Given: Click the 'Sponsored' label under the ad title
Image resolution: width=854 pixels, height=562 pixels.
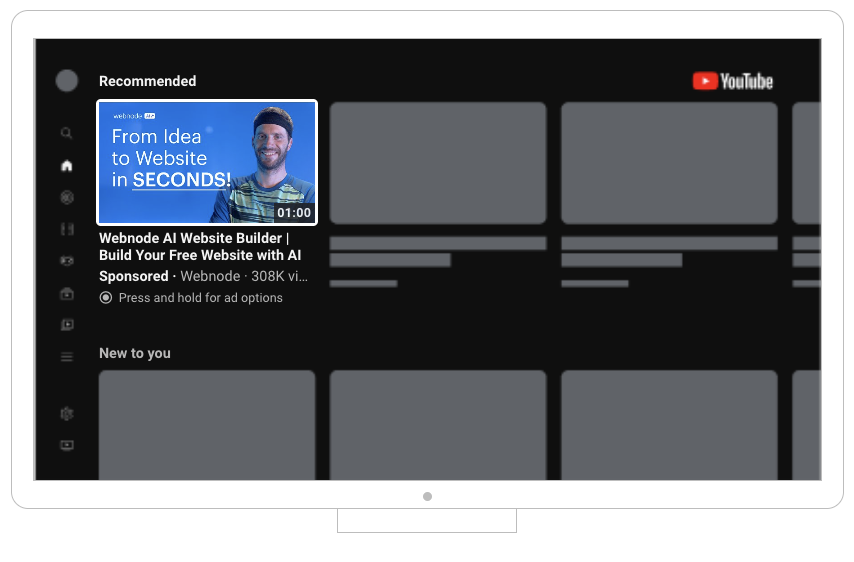Looking at the screenshot, I should (133, 276).
